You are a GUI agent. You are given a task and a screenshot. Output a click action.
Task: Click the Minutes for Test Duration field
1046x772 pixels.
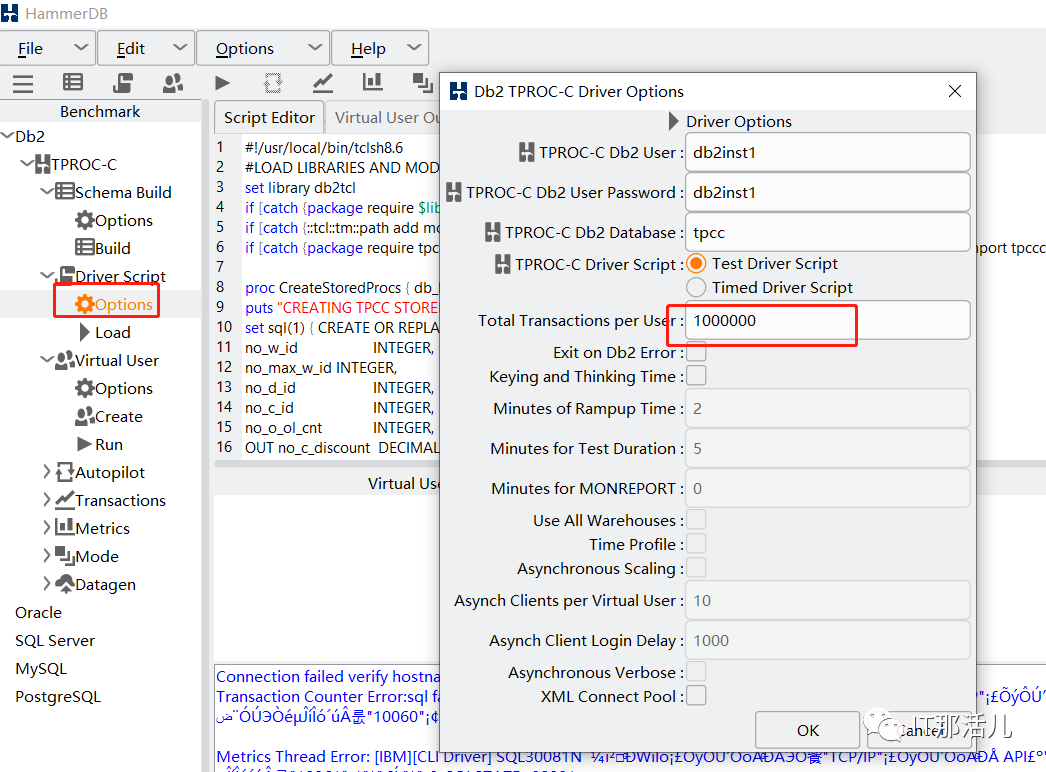827,448
